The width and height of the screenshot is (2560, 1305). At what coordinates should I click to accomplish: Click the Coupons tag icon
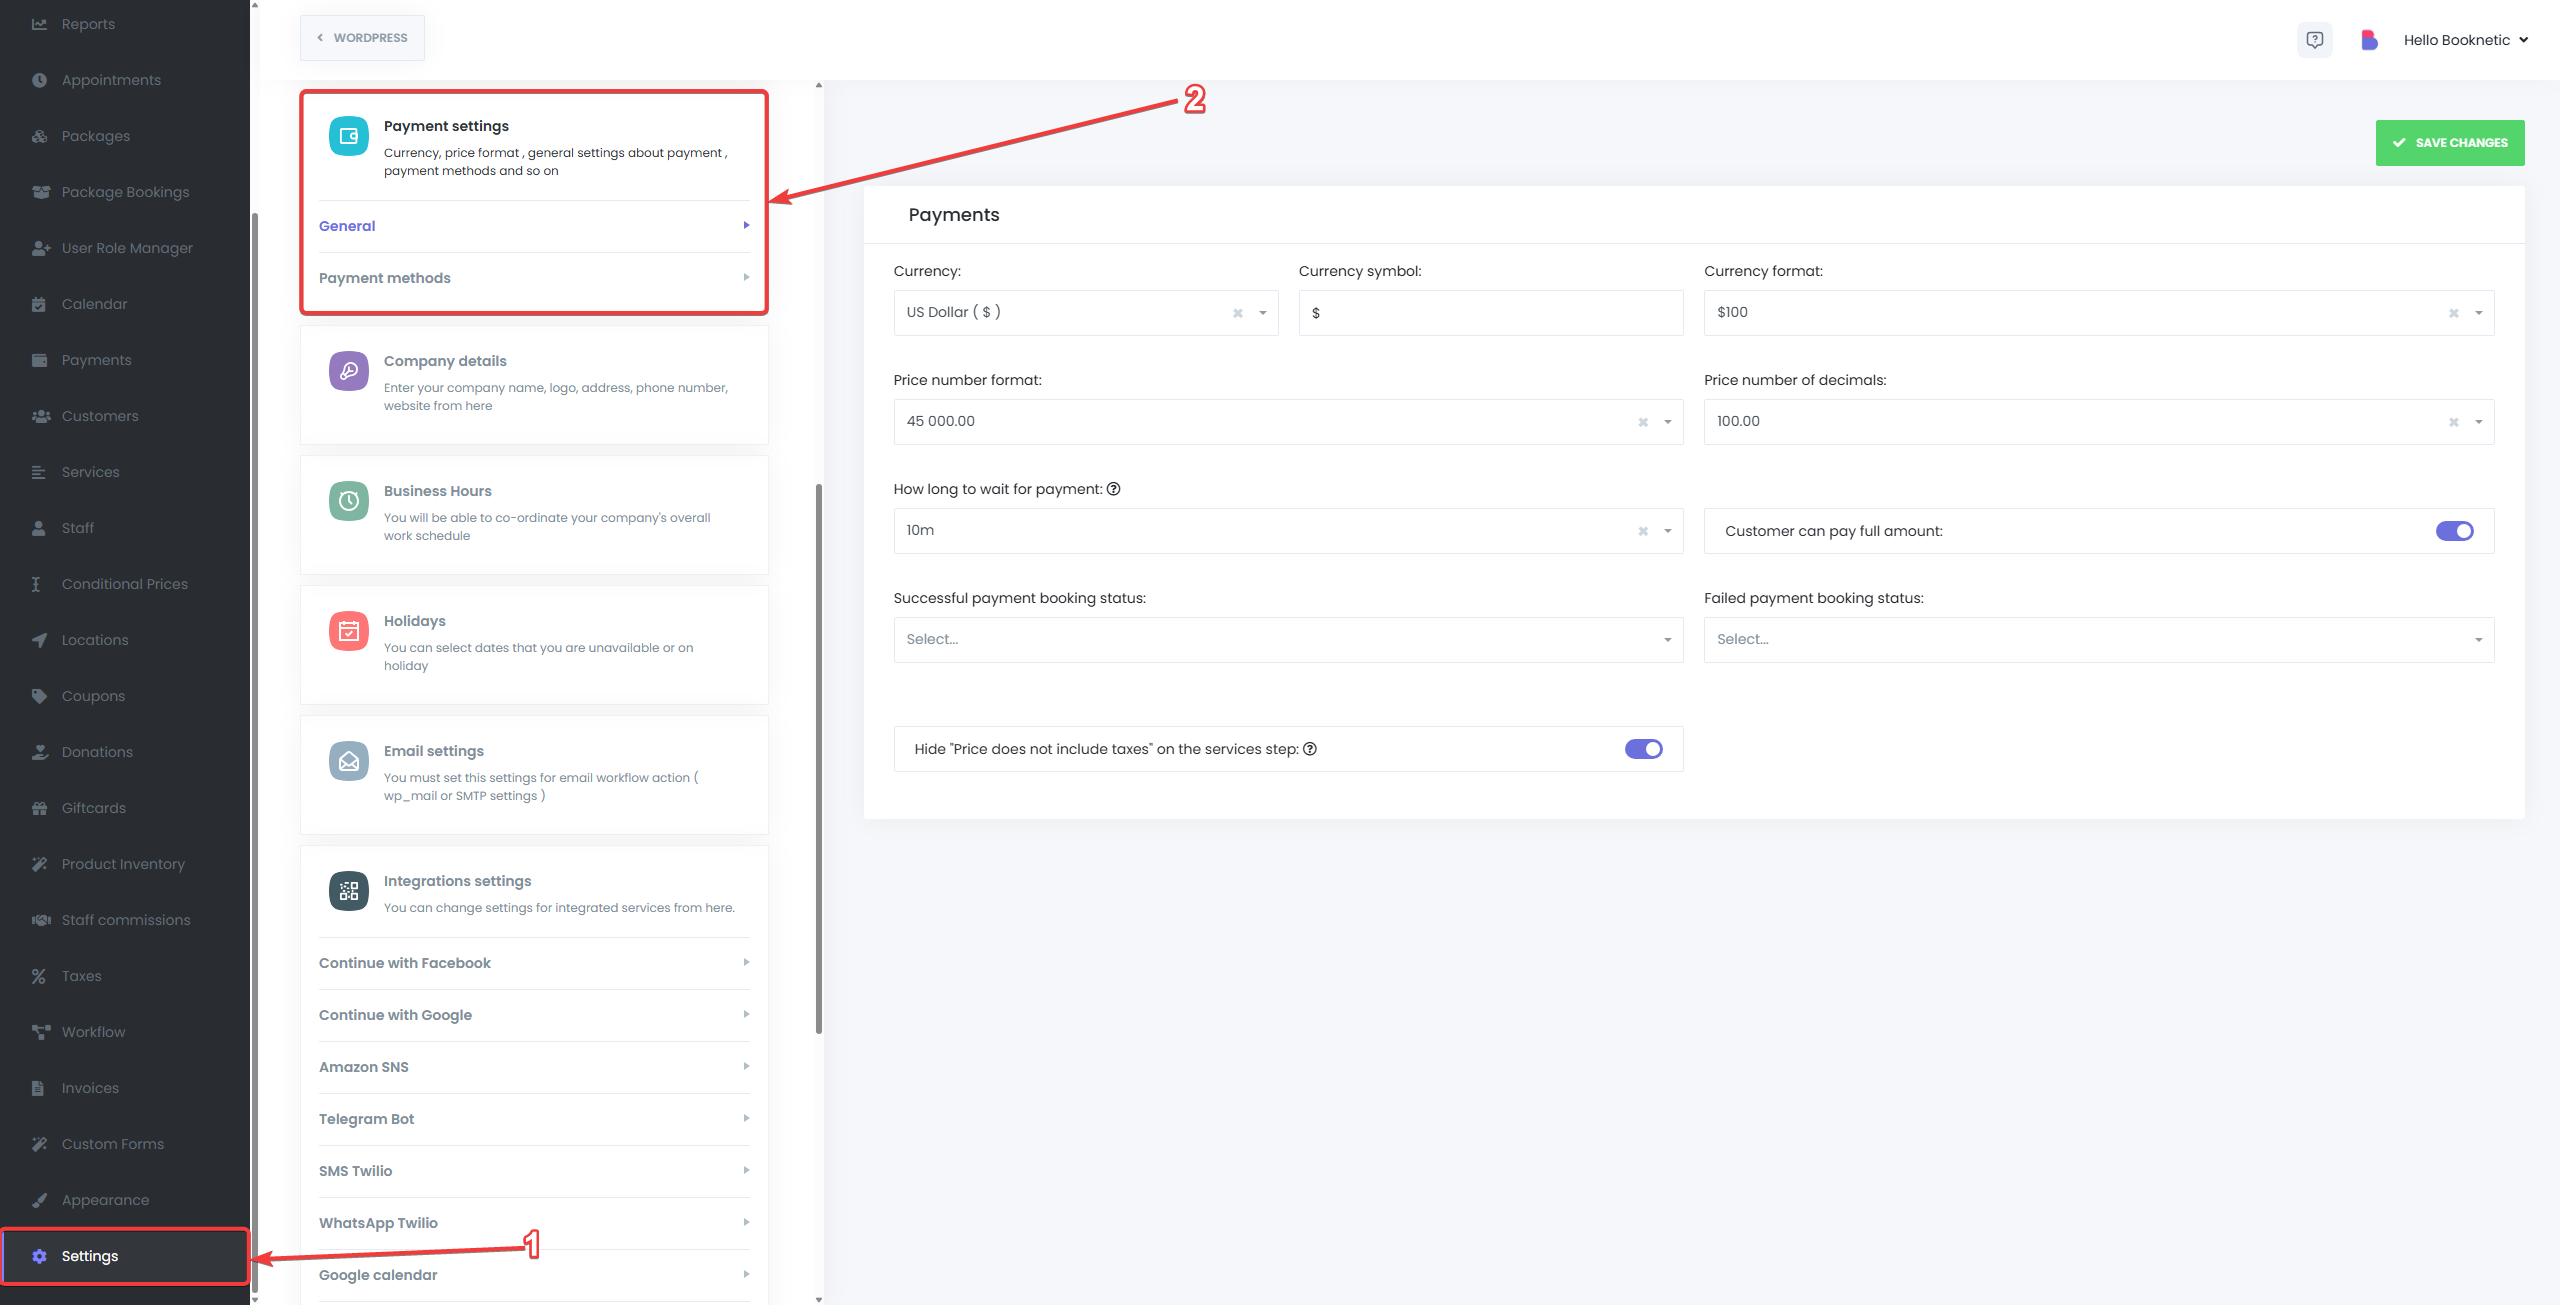pyautogui.click(x=39, y=696)
